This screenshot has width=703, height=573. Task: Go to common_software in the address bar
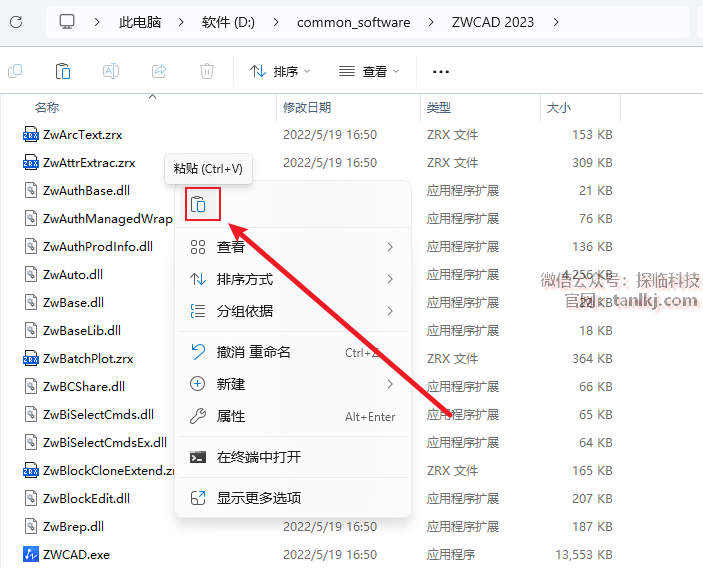point(353,22)
